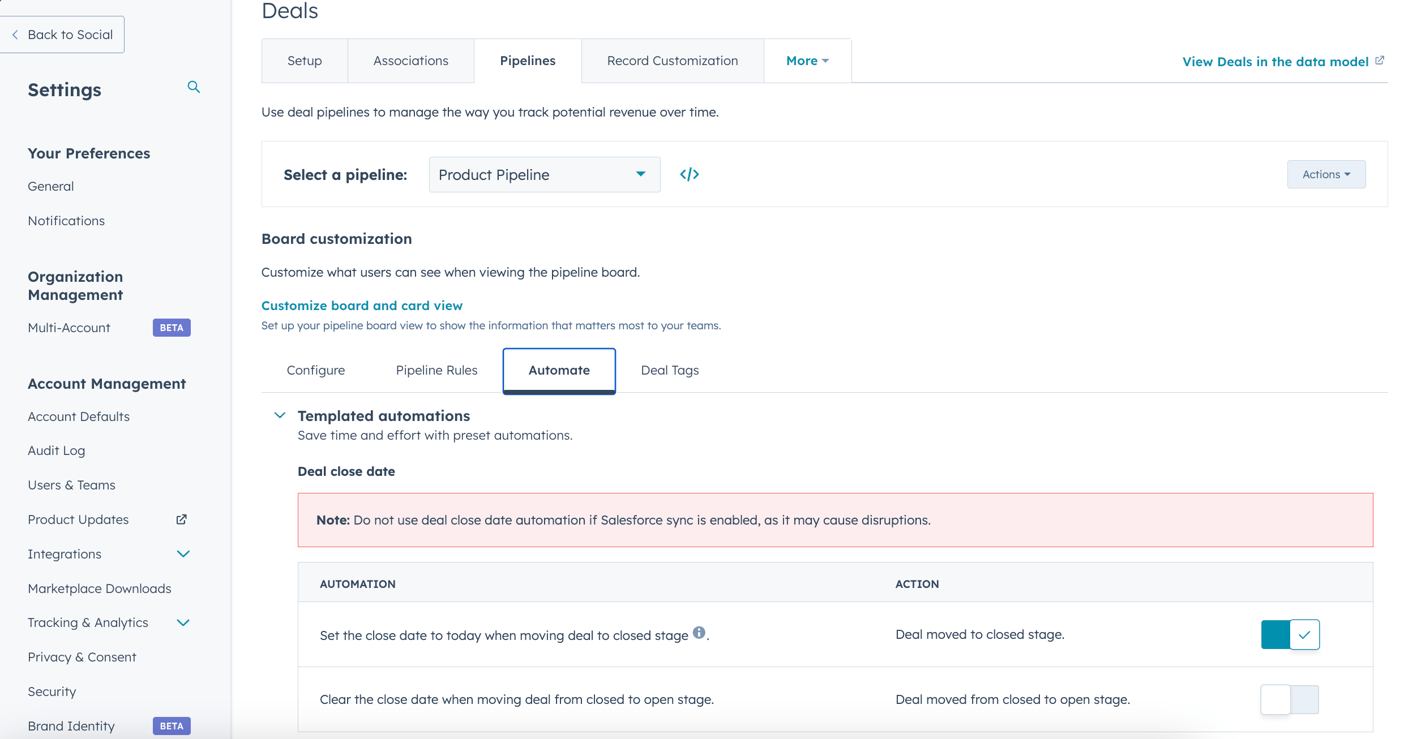Click the external link icon after data model text

pyautogui.click(x=1381, y=60)
